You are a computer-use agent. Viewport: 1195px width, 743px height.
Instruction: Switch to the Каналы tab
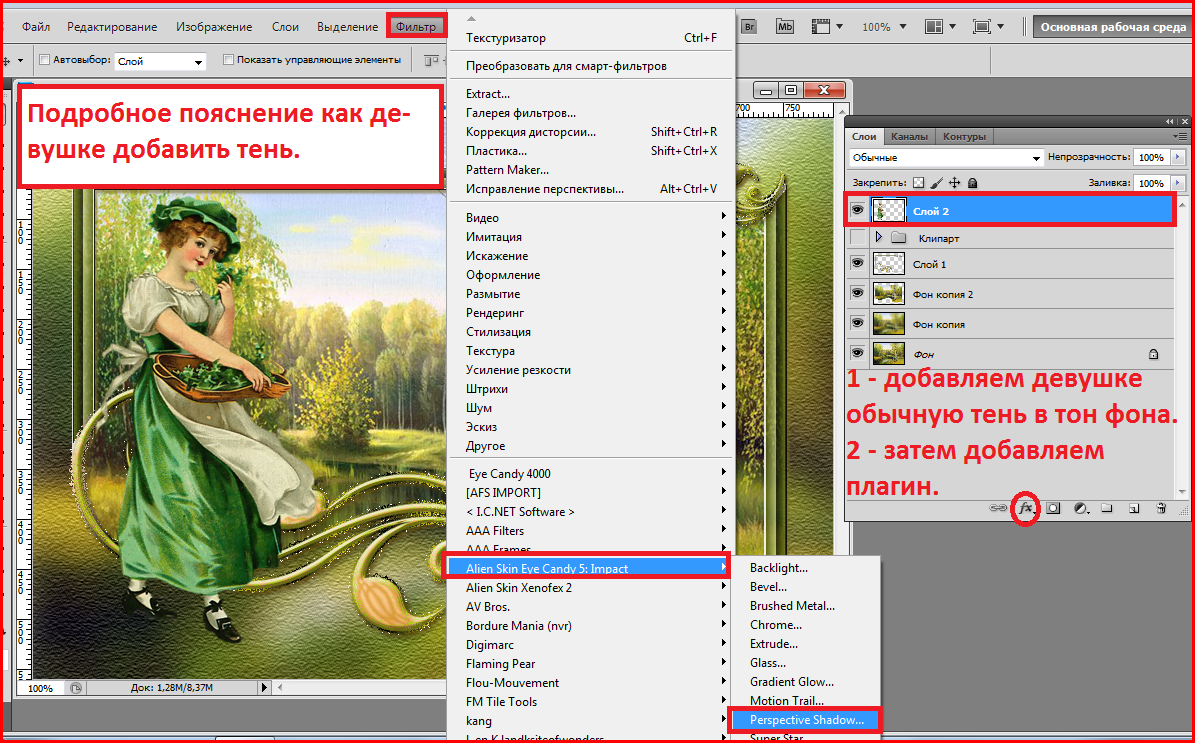[909, 136]
